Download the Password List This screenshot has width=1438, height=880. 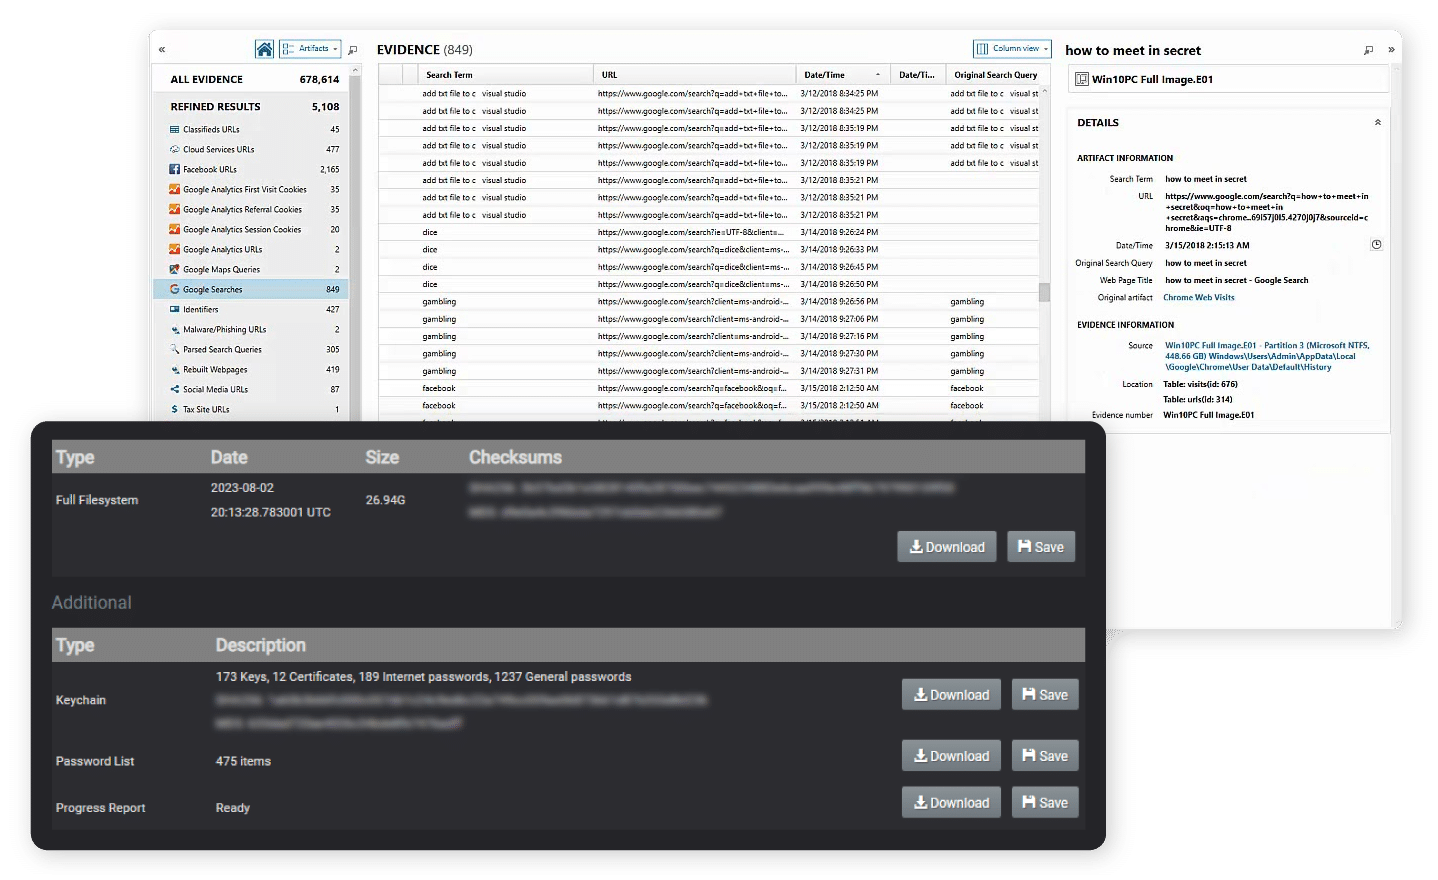click(x=951, y=756)
